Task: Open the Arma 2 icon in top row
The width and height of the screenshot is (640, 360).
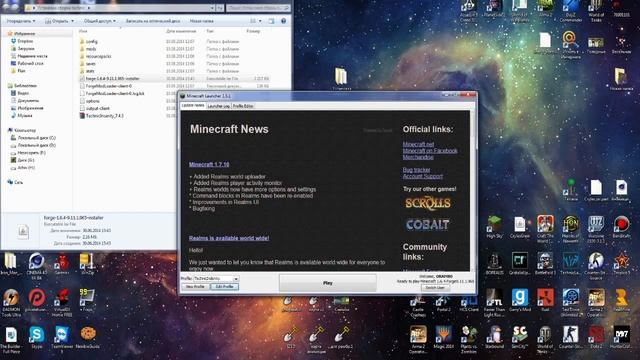Action: 545,8
